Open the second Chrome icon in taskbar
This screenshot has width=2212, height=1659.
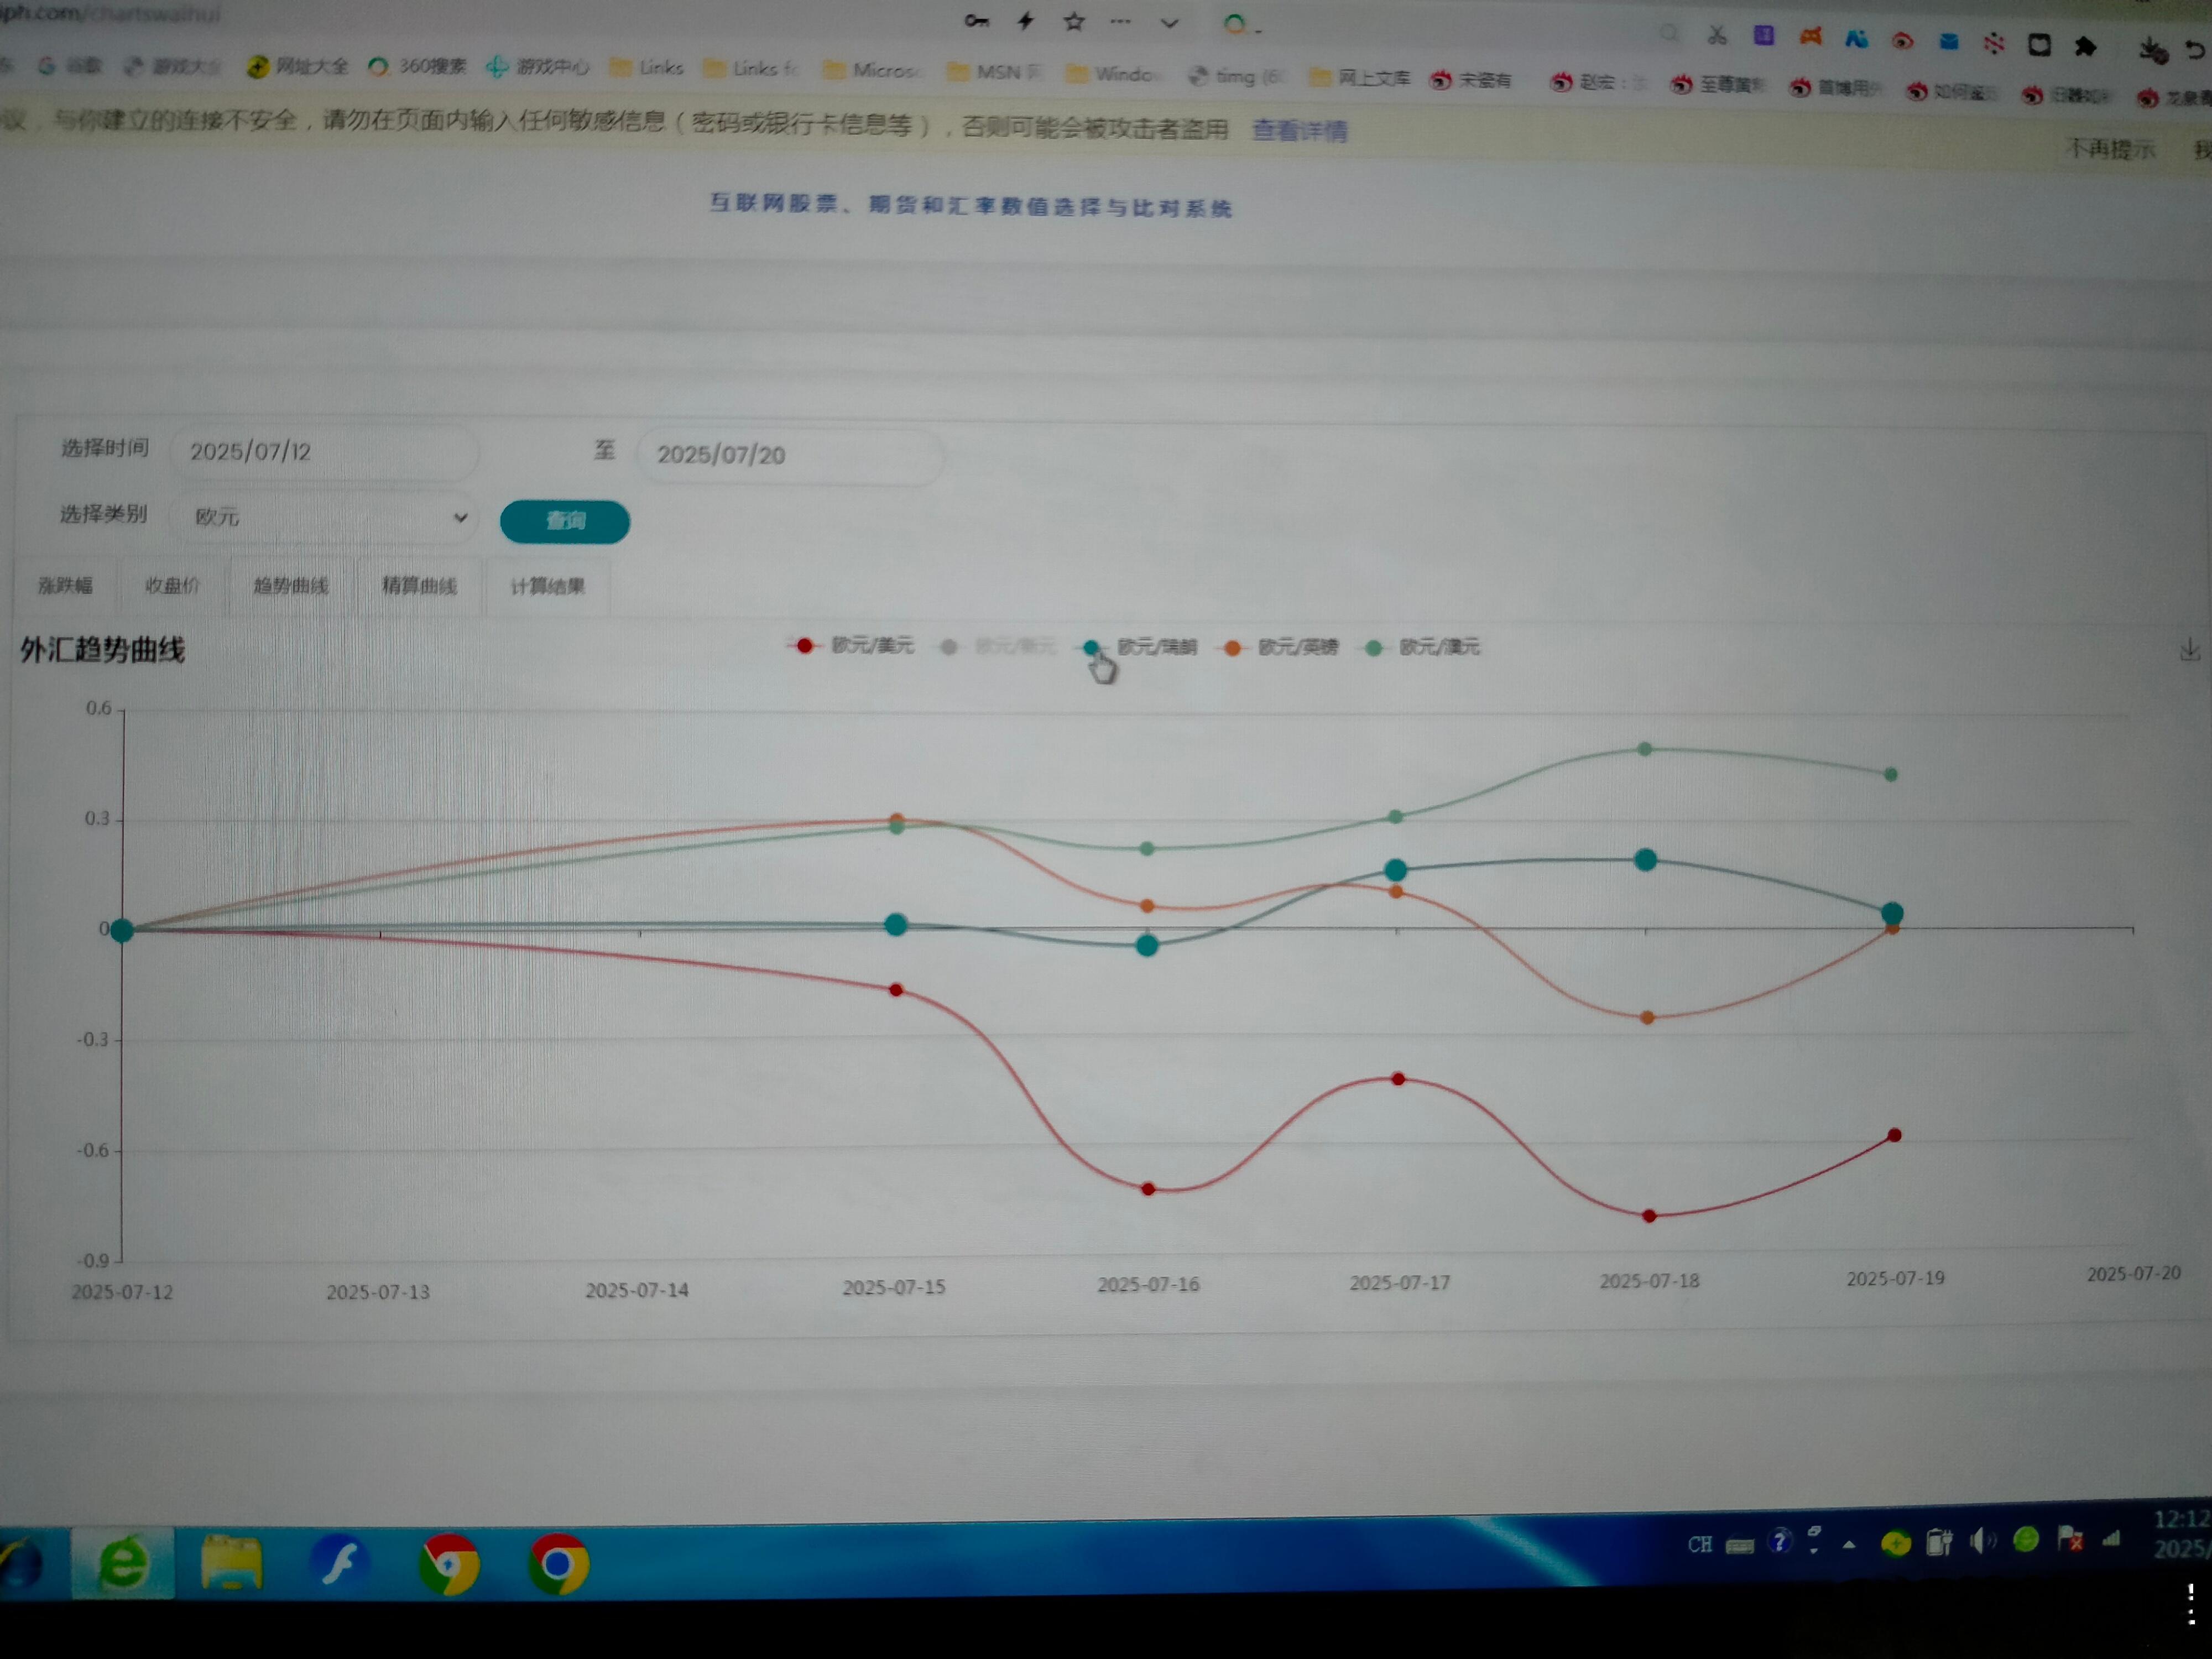tap(558, 1564)
